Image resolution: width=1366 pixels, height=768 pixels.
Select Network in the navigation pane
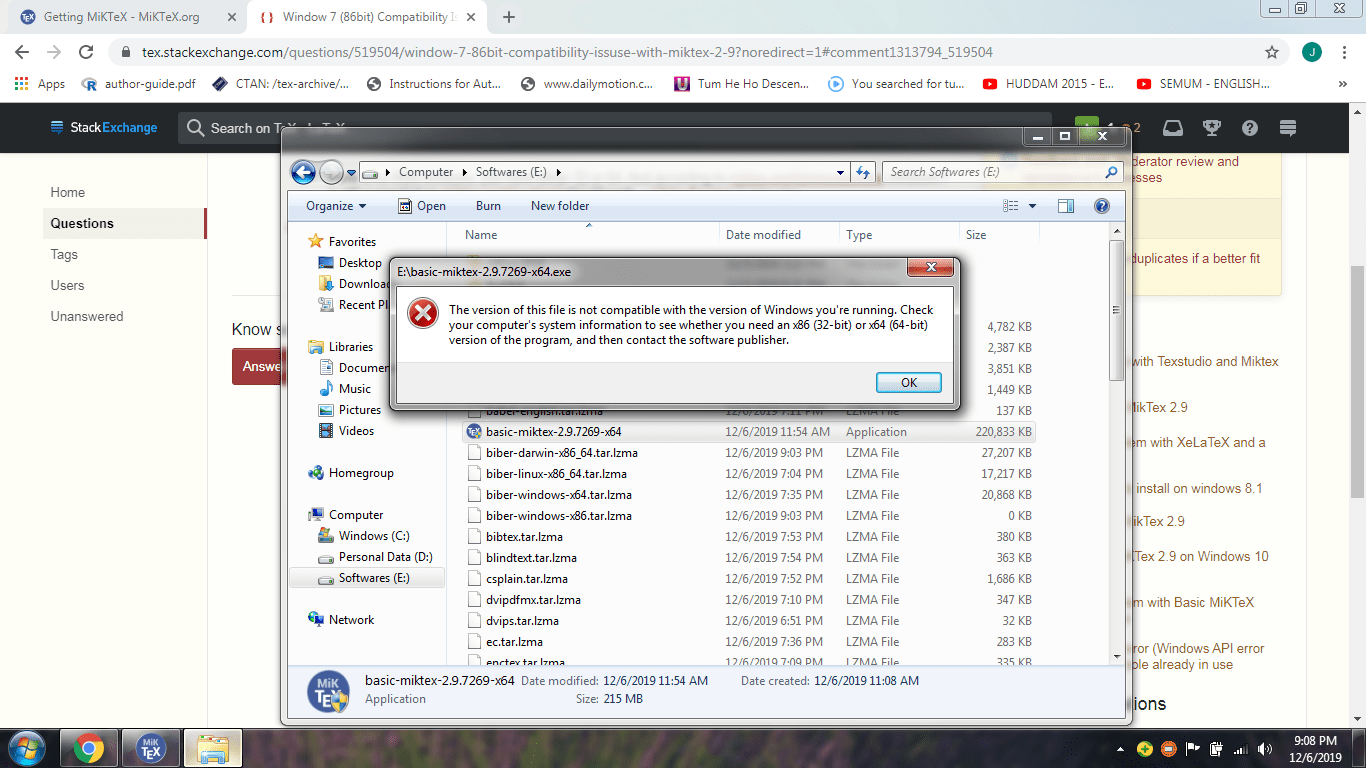coord(351,620)
